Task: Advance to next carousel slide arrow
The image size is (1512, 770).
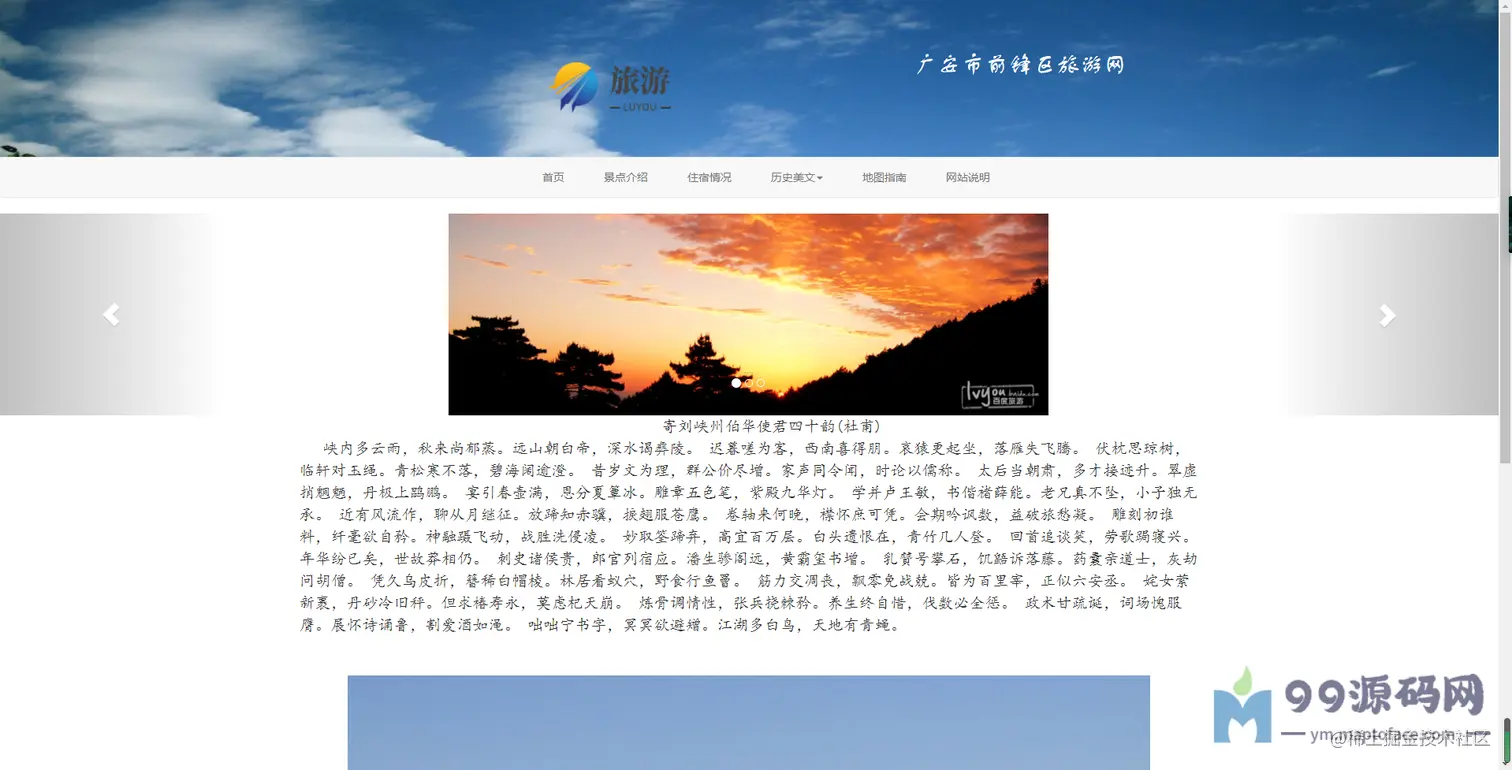Action: point(1387,314)
